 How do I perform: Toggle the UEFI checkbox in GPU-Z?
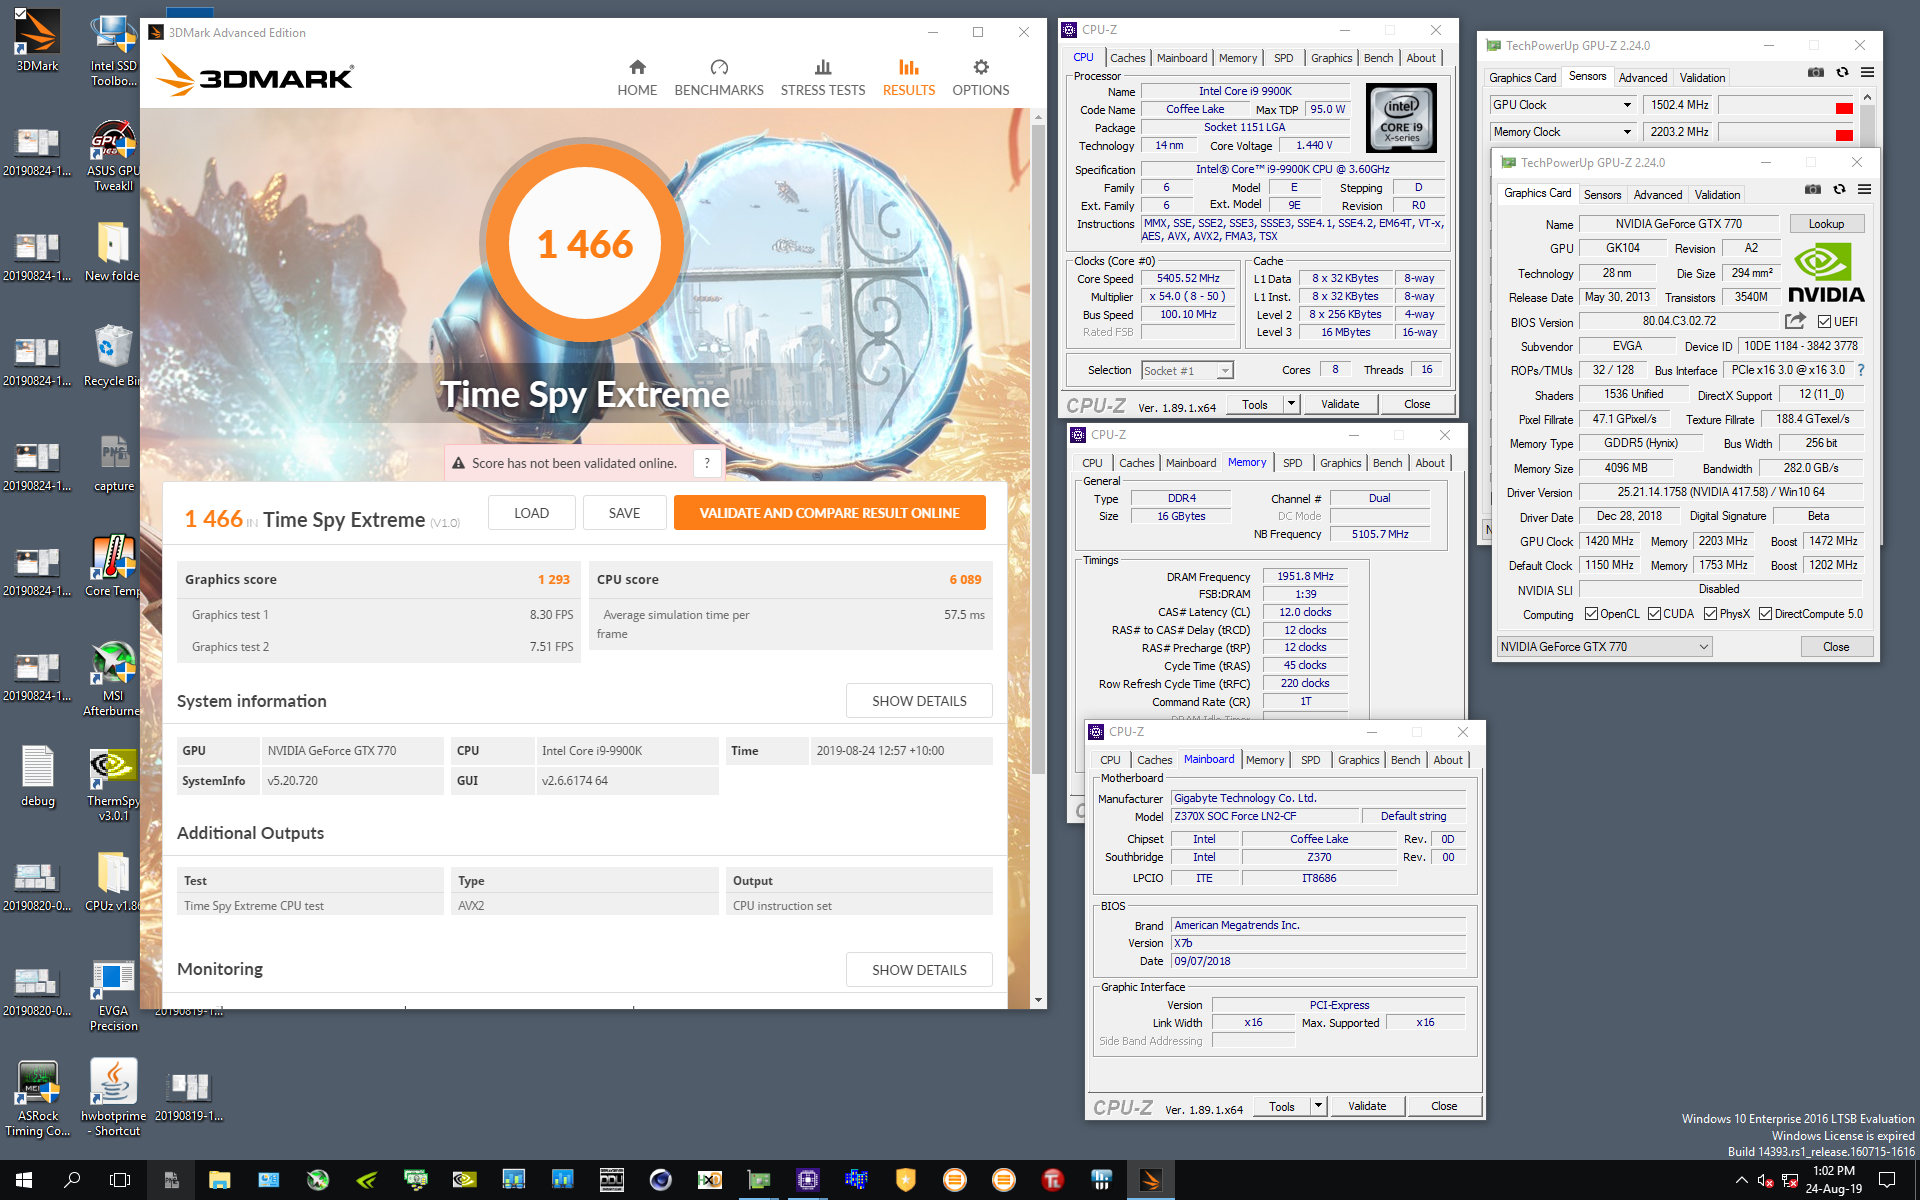[1824, 322]
